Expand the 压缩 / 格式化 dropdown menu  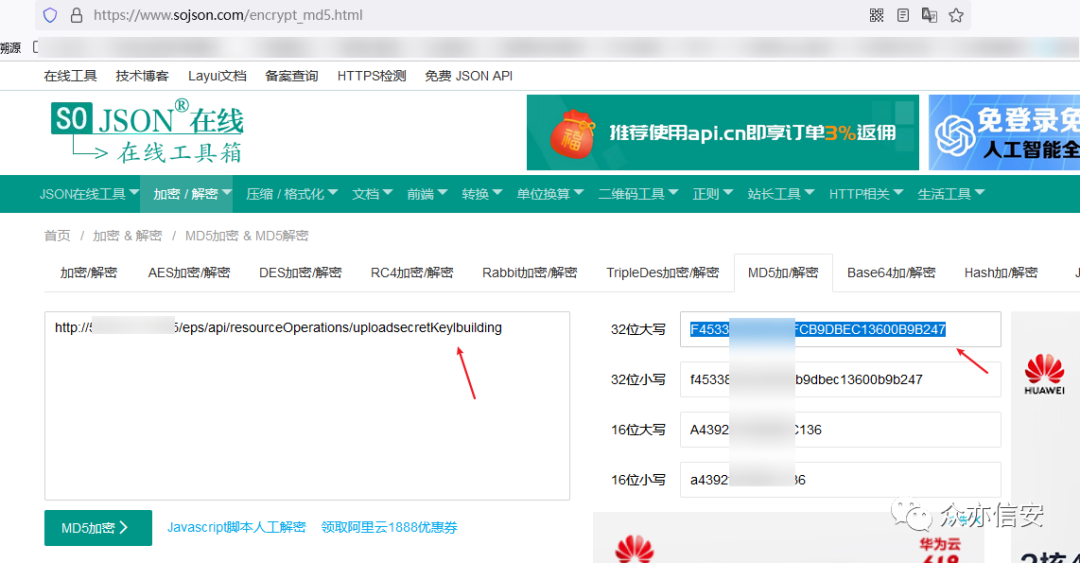pyautogui.click(x=292, y=194)
